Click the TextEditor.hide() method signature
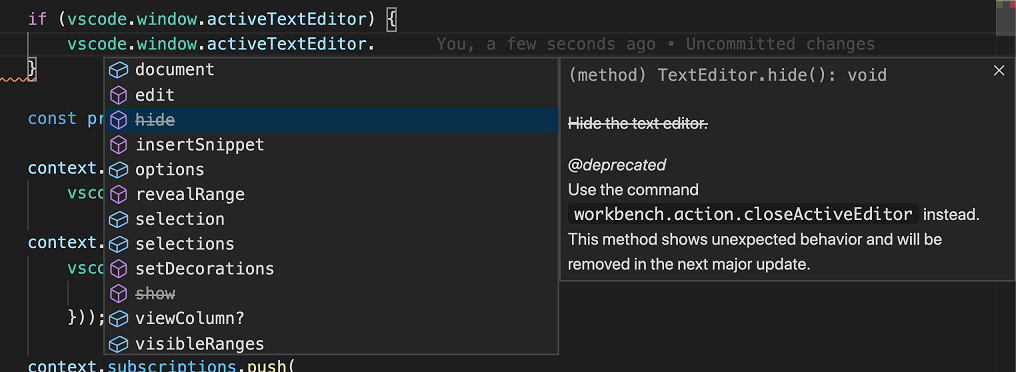 point(727,75)
